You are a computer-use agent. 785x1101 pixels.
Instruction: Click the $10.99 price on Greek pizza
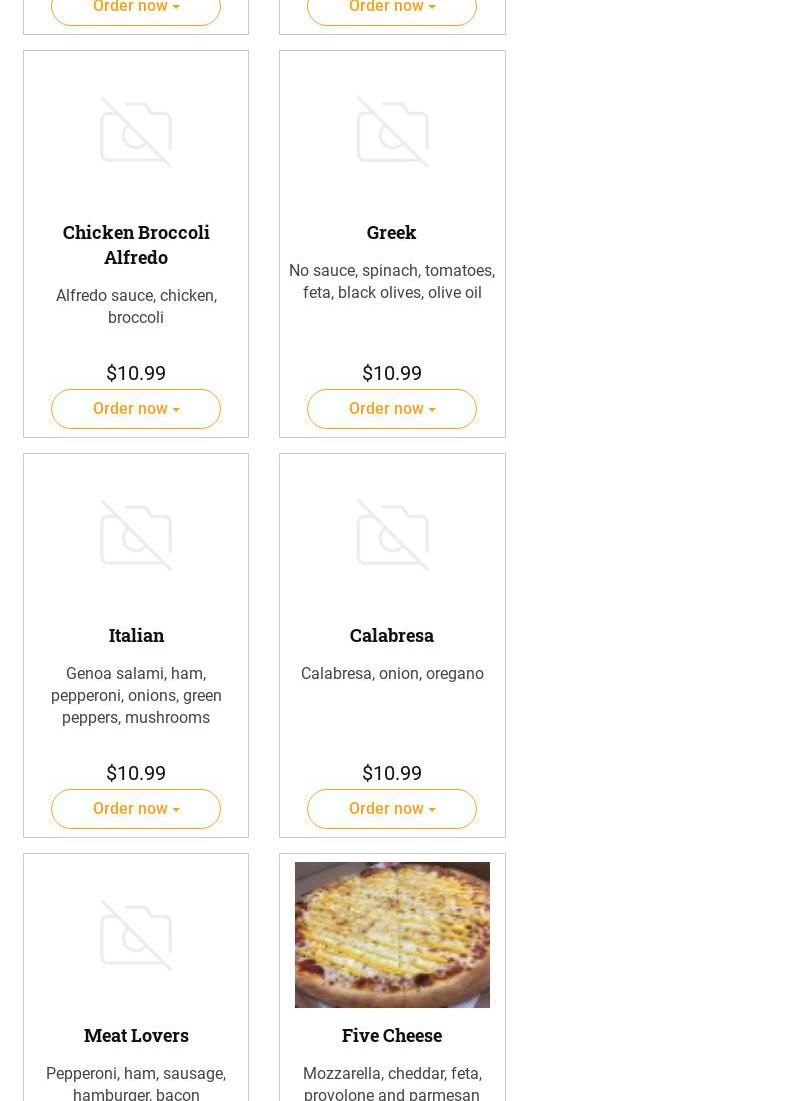392,373
